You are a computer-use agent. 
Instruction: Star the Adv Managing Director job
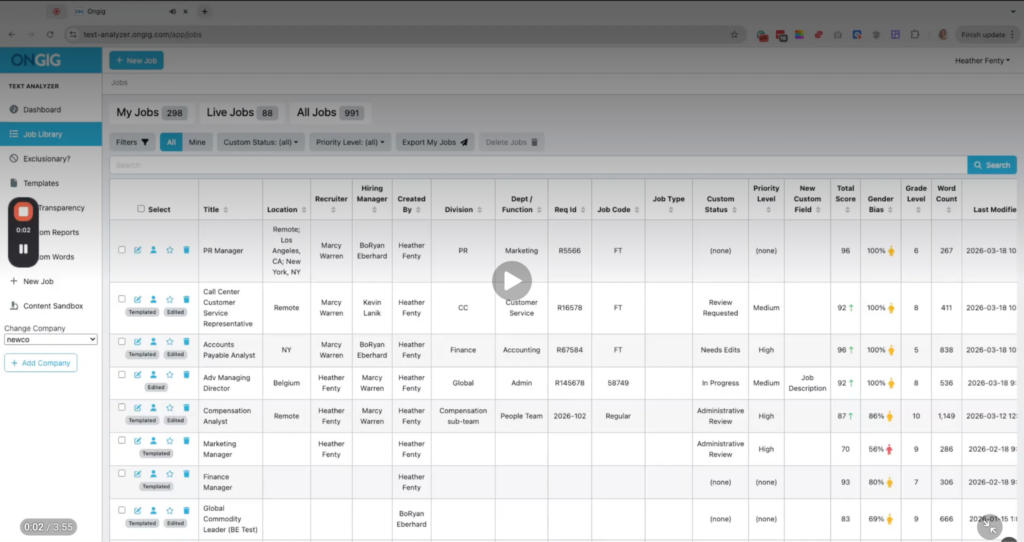tap(170, 375)
